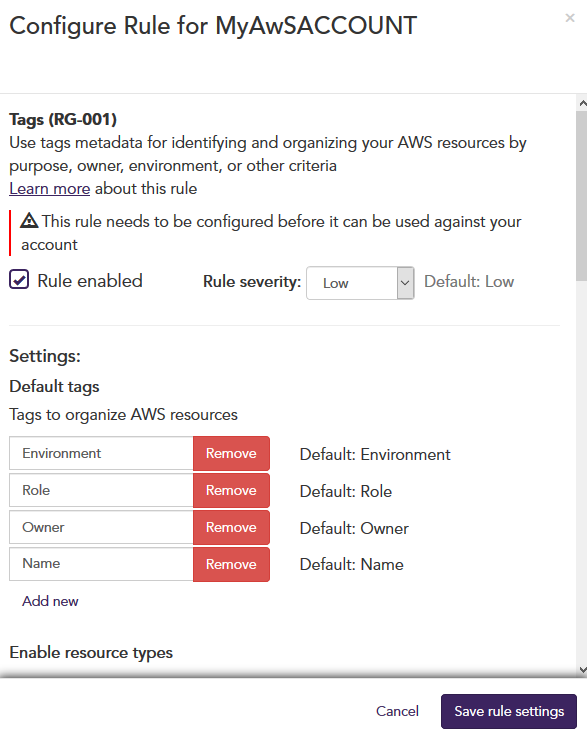Click the warning triangle icon
The image size is (587, 731).
[x=29, y=221]
